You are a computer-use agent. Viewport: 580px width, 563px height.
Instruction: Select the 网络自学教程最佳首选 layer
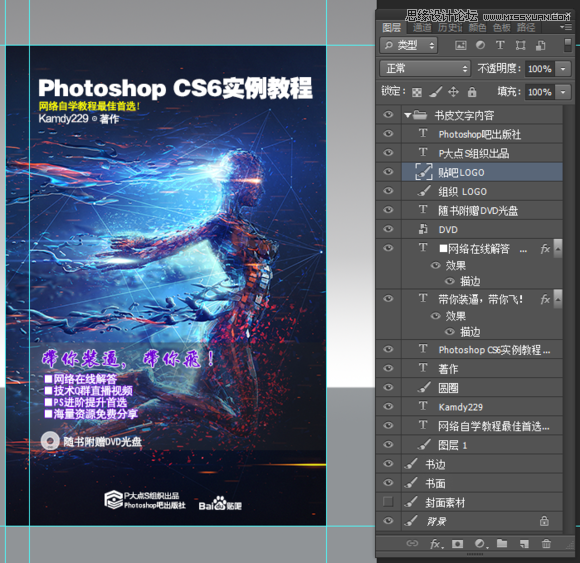(482, 426)
